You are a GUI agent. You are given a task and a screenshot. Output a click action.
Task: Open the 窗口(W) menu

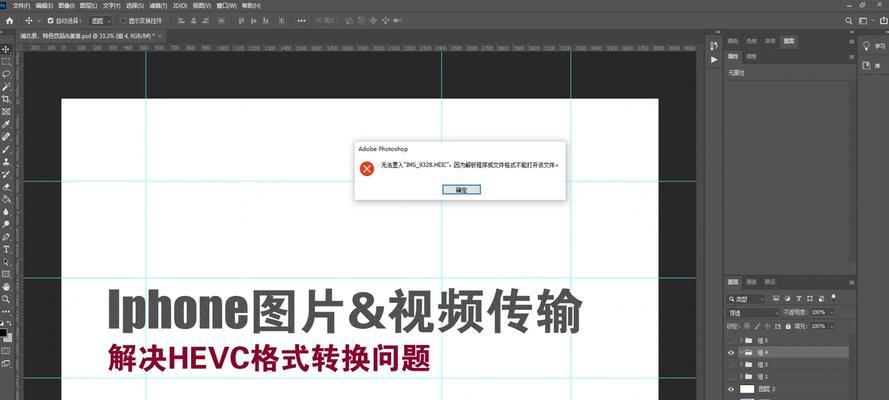point(226,6)
